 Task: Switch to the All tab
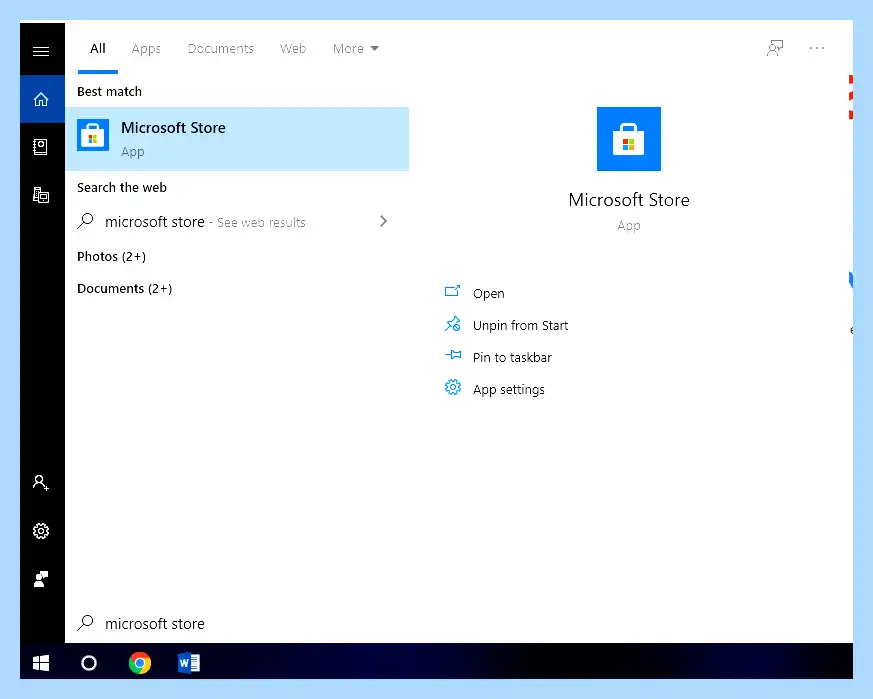(98, 48)
